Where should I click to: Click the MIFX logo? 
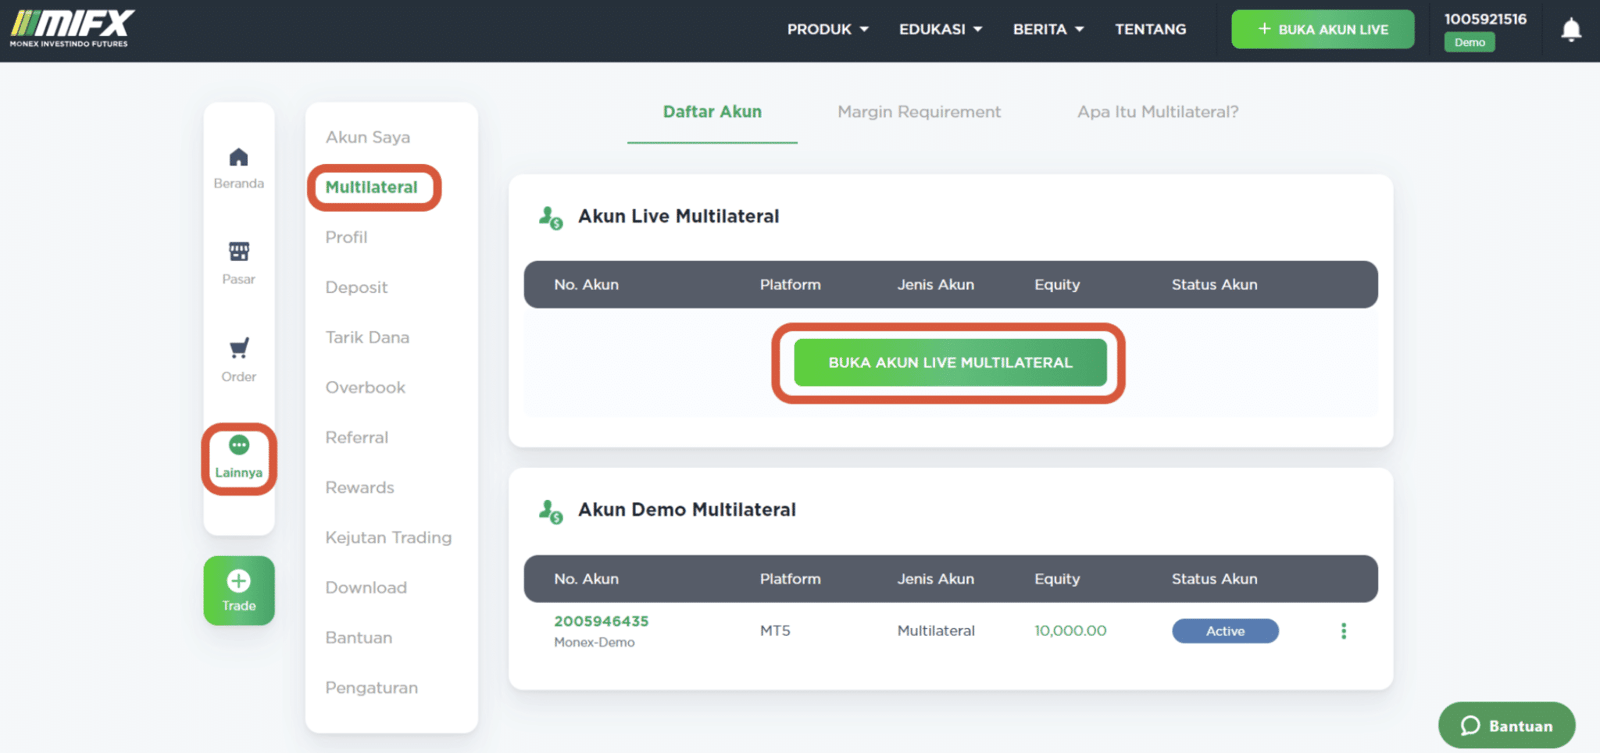[71, 28]
